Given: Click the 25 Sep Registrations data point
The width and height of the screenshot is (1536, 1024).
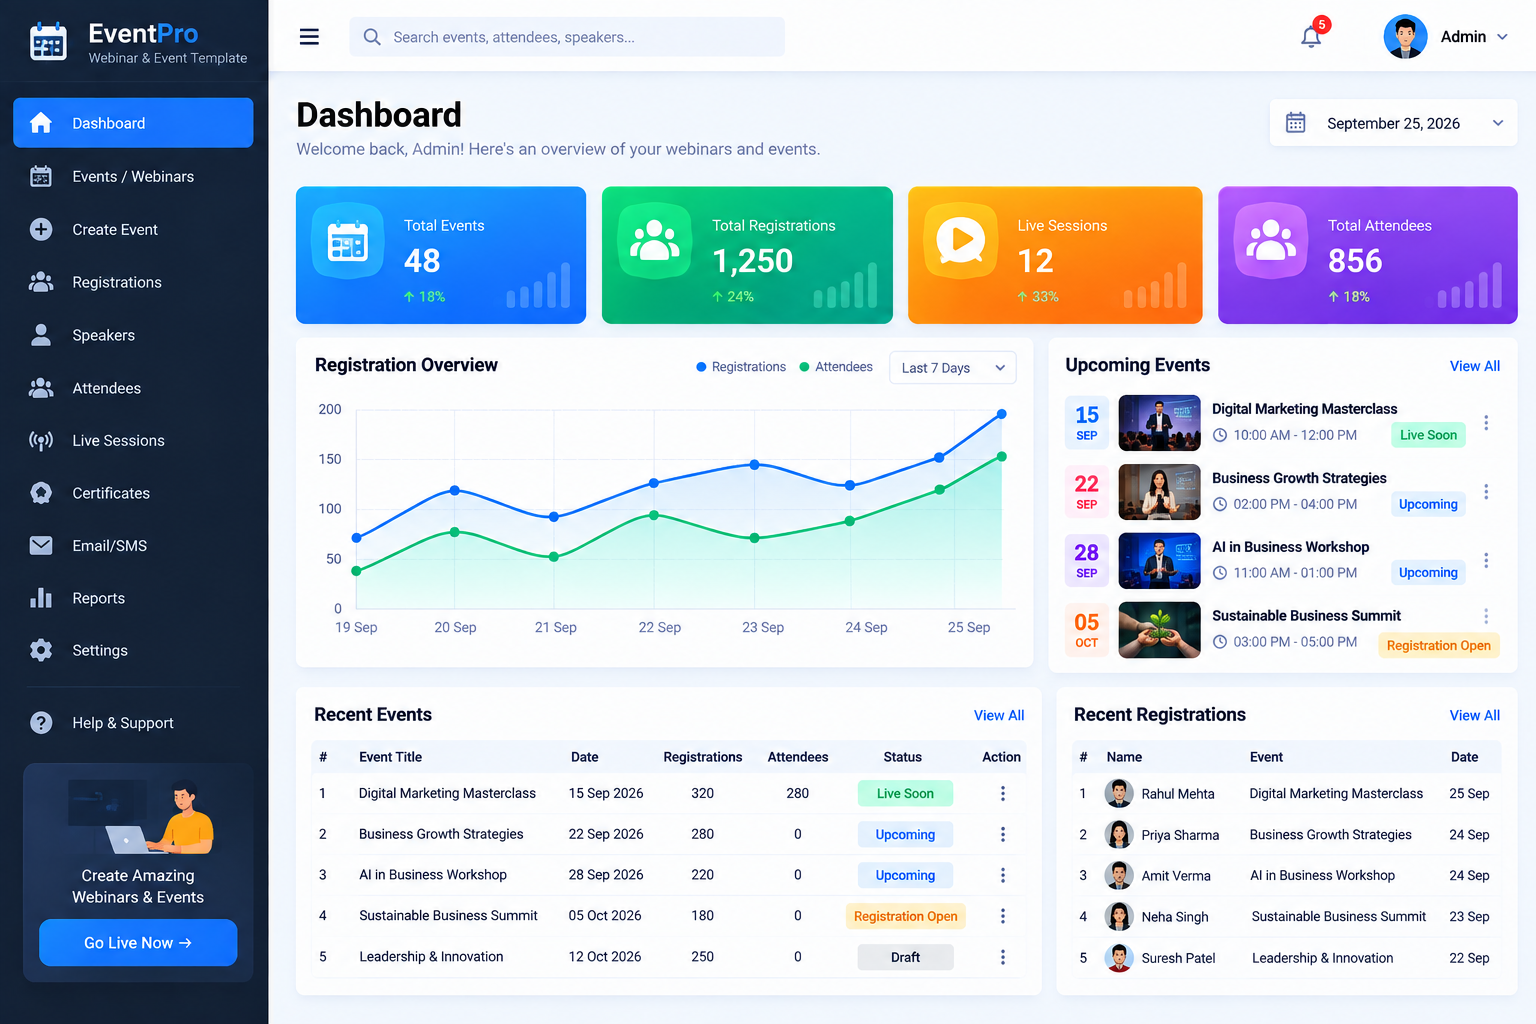Looking at the screenshot, I should tap(1001, 414).
